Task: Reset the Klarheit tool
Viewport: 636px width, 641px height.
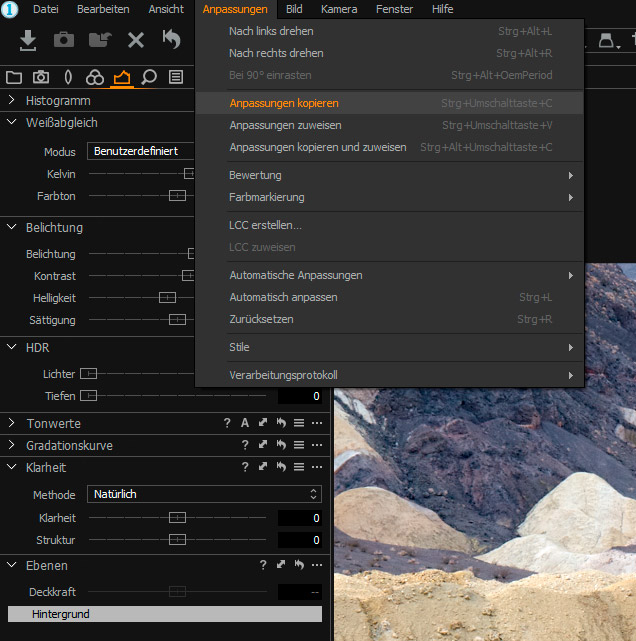Action: [x=281, y=467]
